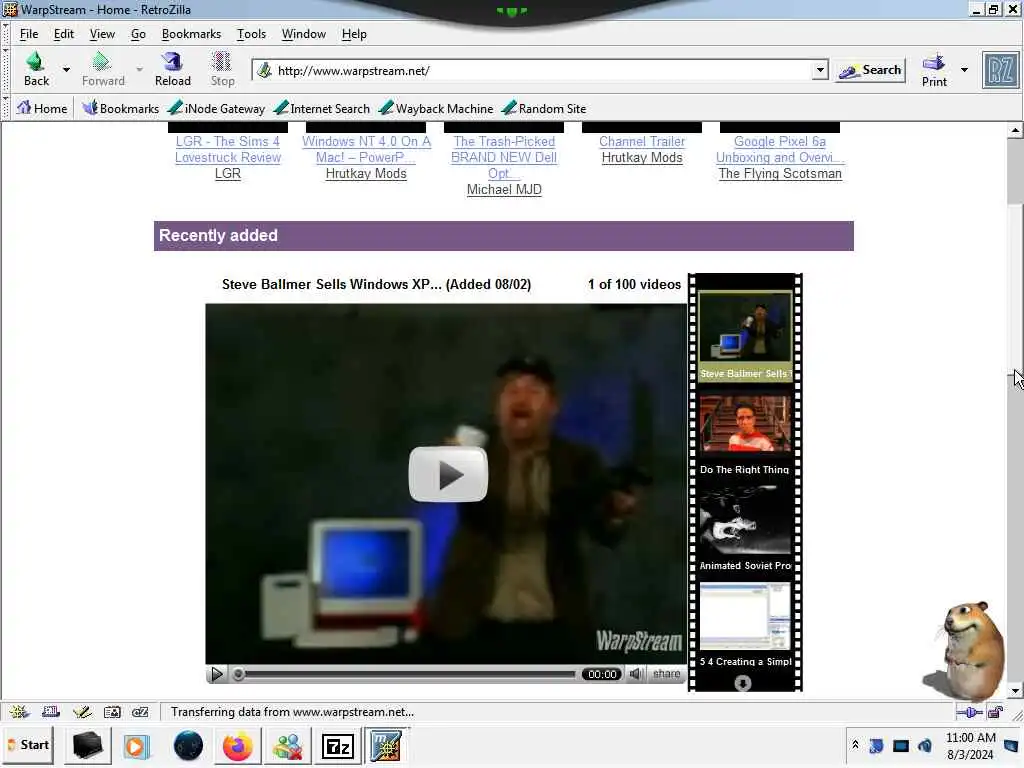Launch 7-Zip from the taskbar
Viewport: 1024px width, 768px height.
(x=338, y=746)
